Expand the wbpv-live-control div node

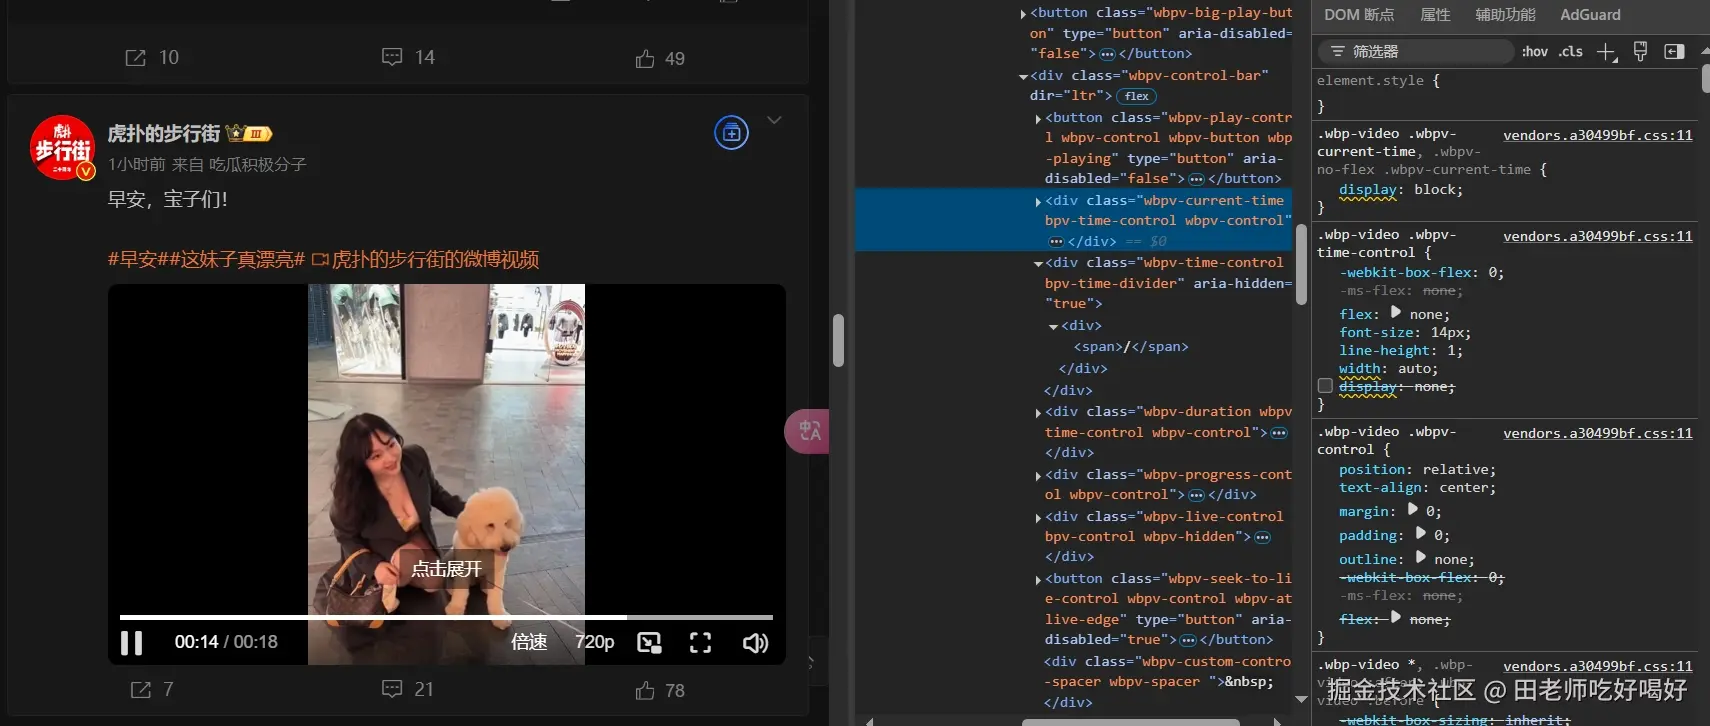(x=1038, y=517)
